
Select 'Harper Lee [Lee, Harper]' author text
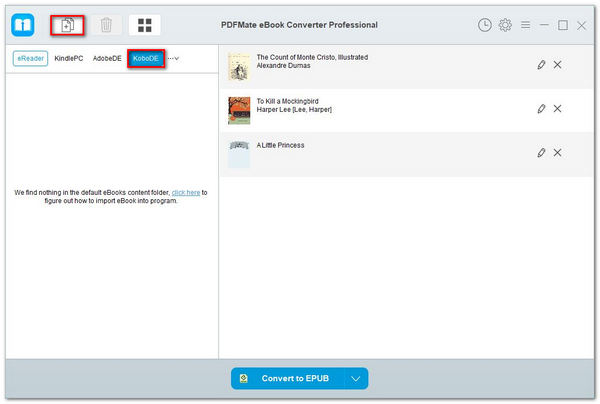[x=294, y=110]
